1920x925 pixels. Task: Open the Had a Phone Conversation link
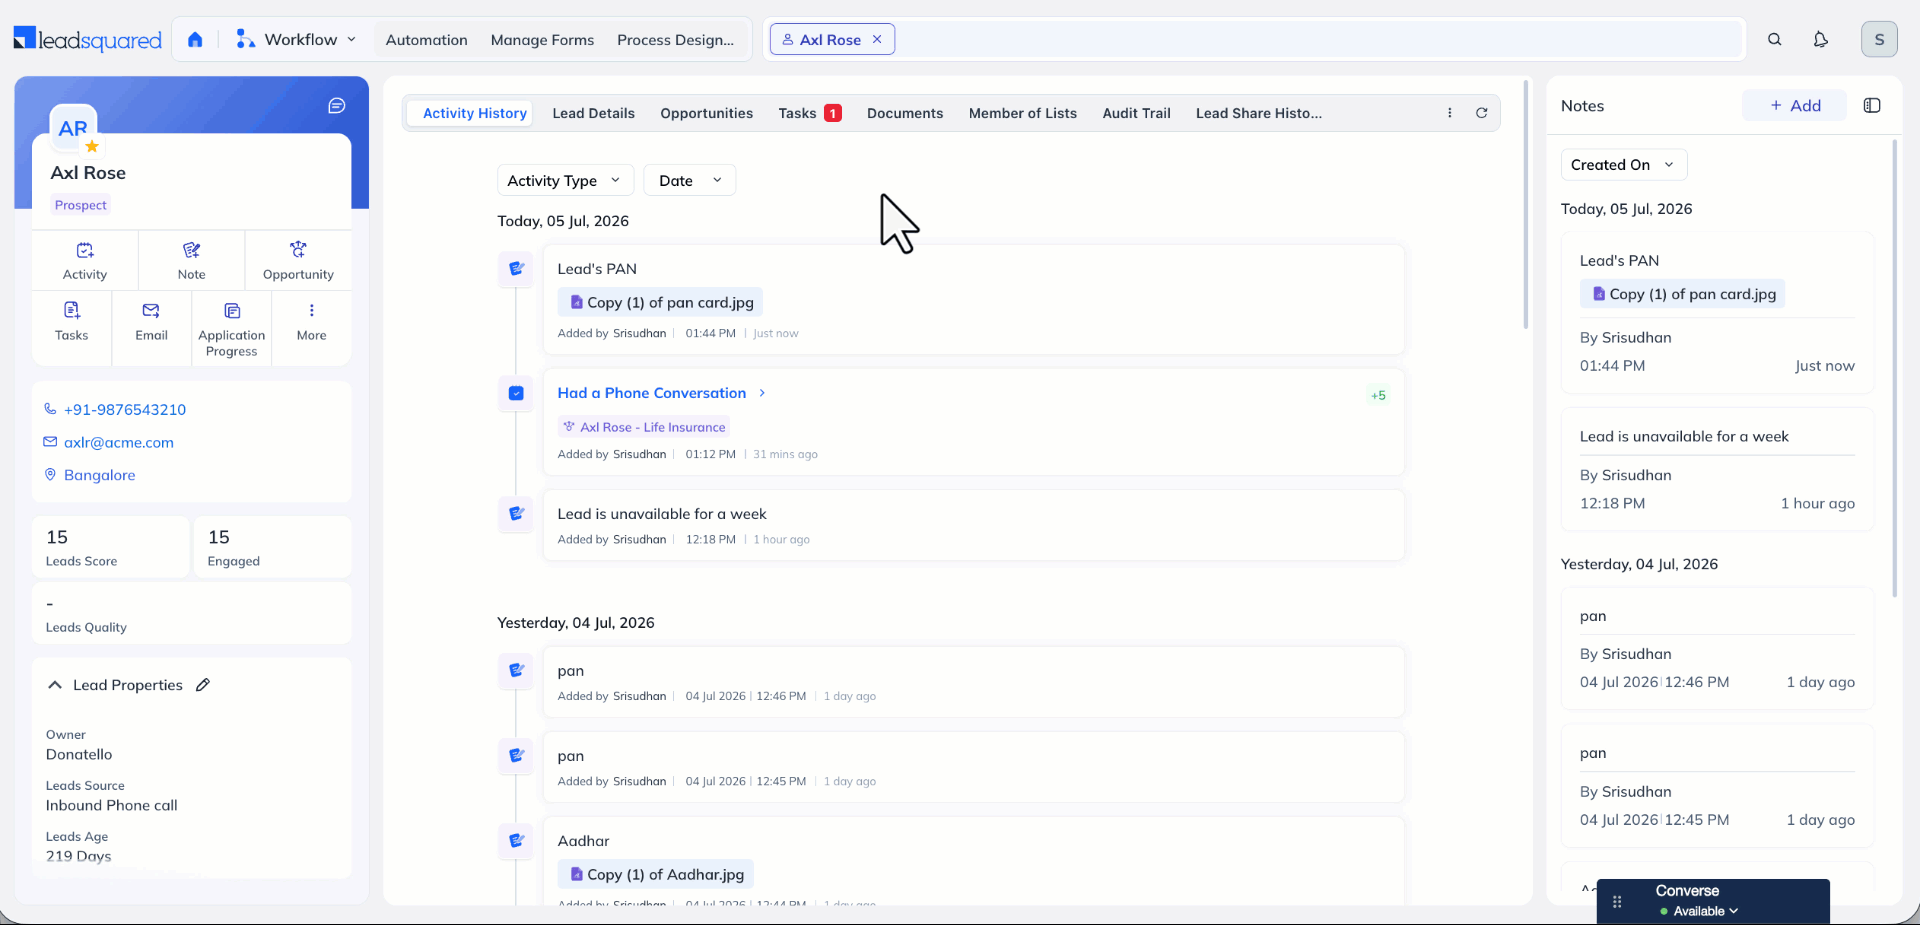click(x=652, y=393)
